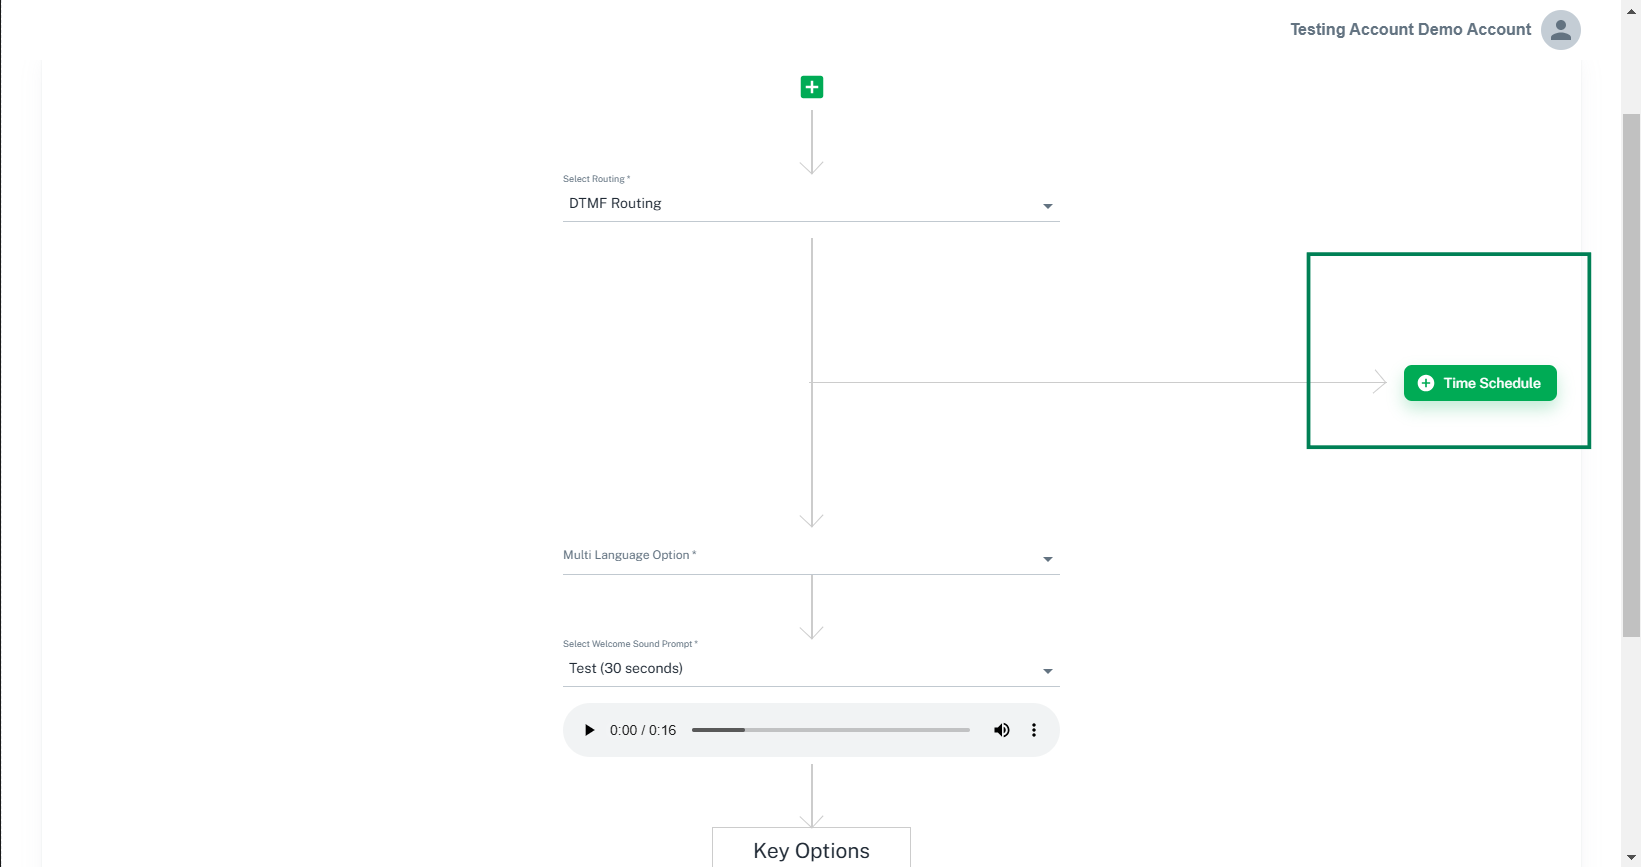1641x867 pixels.
Task: Click the Key Options box
Action: [x=811, y=848]
